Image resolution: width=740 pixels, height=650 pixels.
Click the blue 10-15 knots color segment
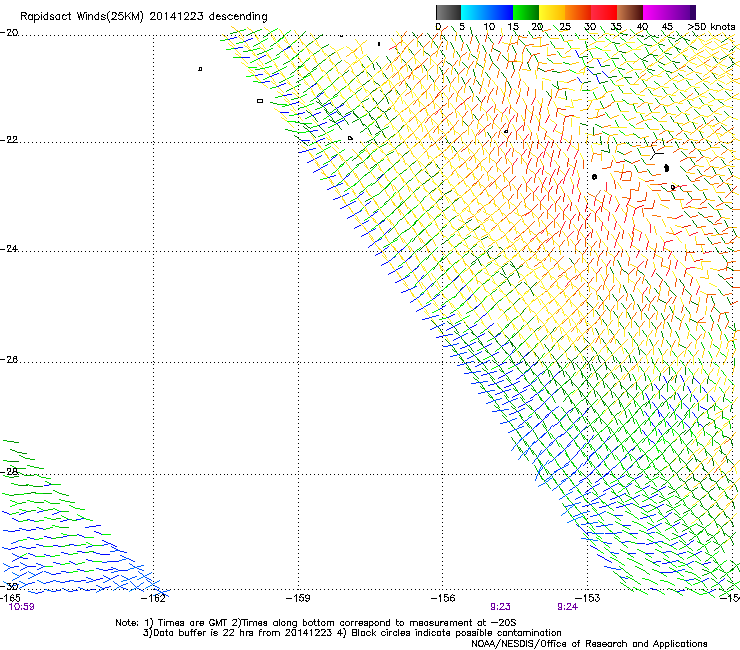[x=500, y=12]
